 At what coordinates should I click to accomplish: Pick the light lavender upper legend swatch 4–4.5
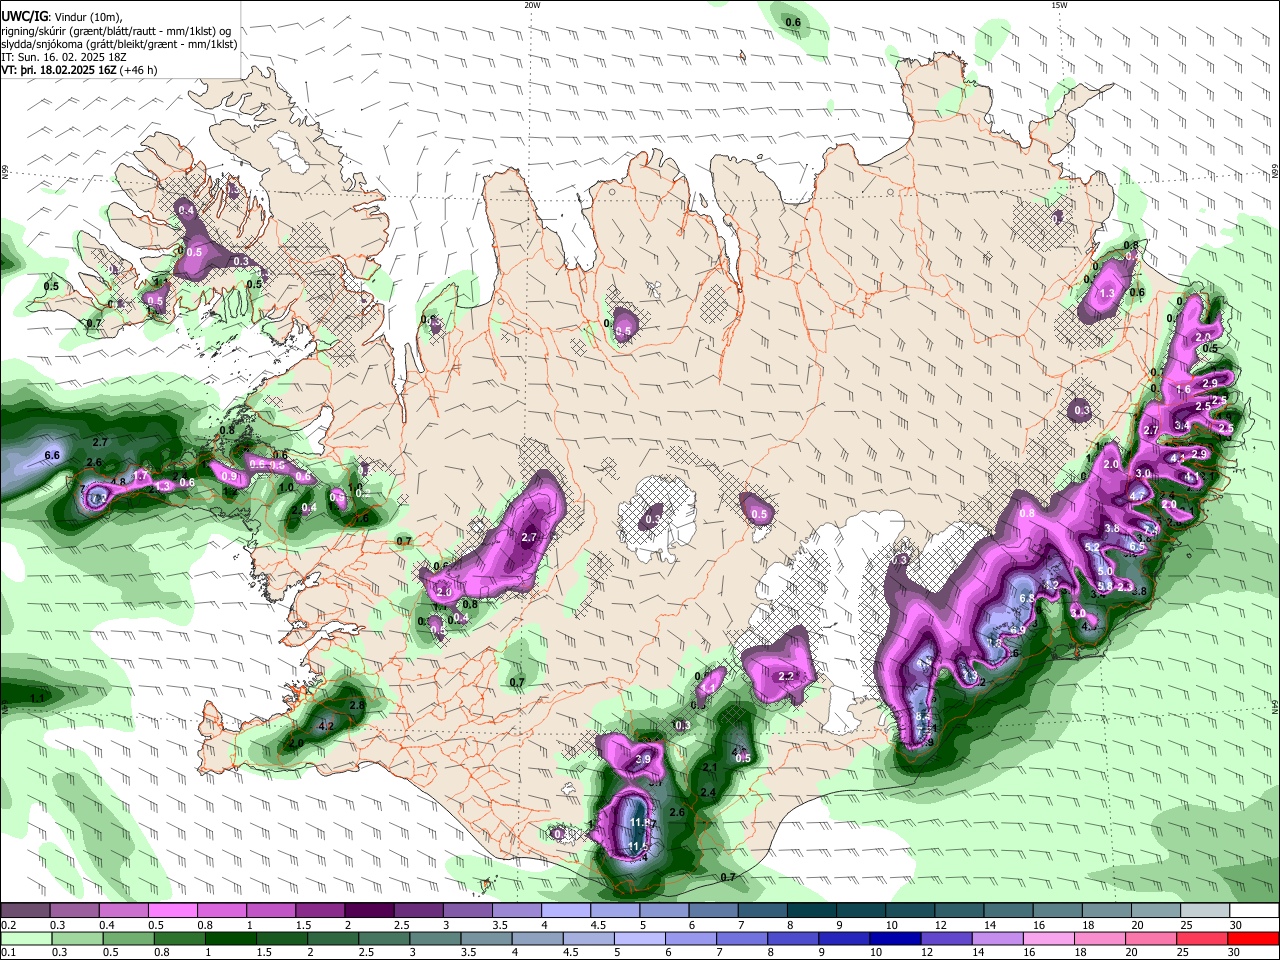[564, 911]
